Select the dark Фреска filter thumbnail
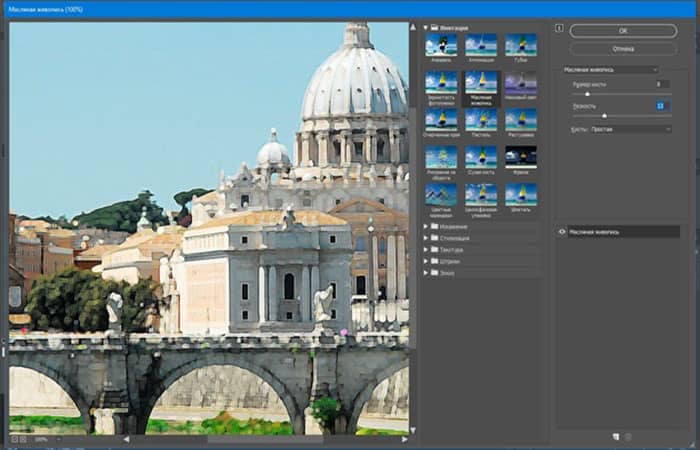 point(521,157)
